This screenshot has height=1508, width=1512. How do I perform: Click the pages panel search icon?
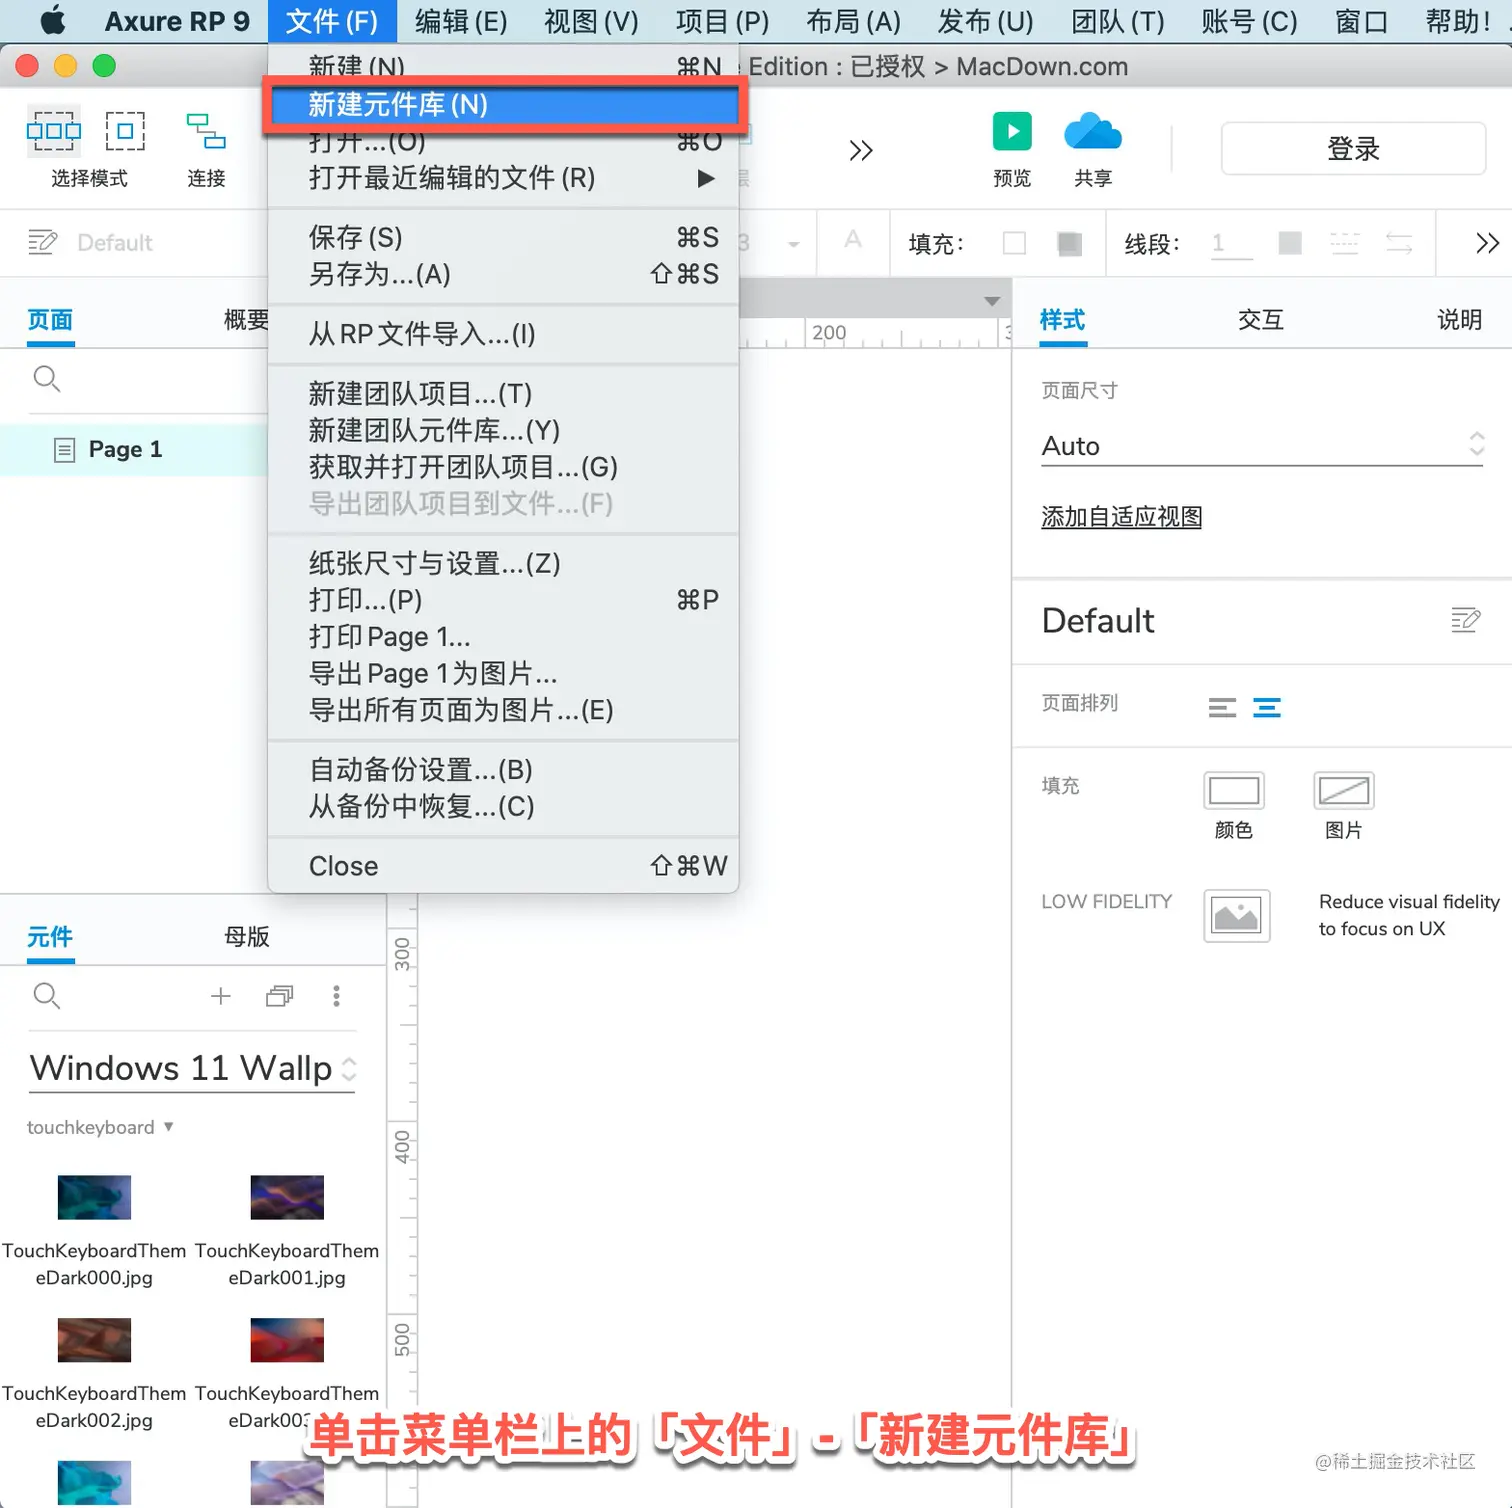(47, 379)
